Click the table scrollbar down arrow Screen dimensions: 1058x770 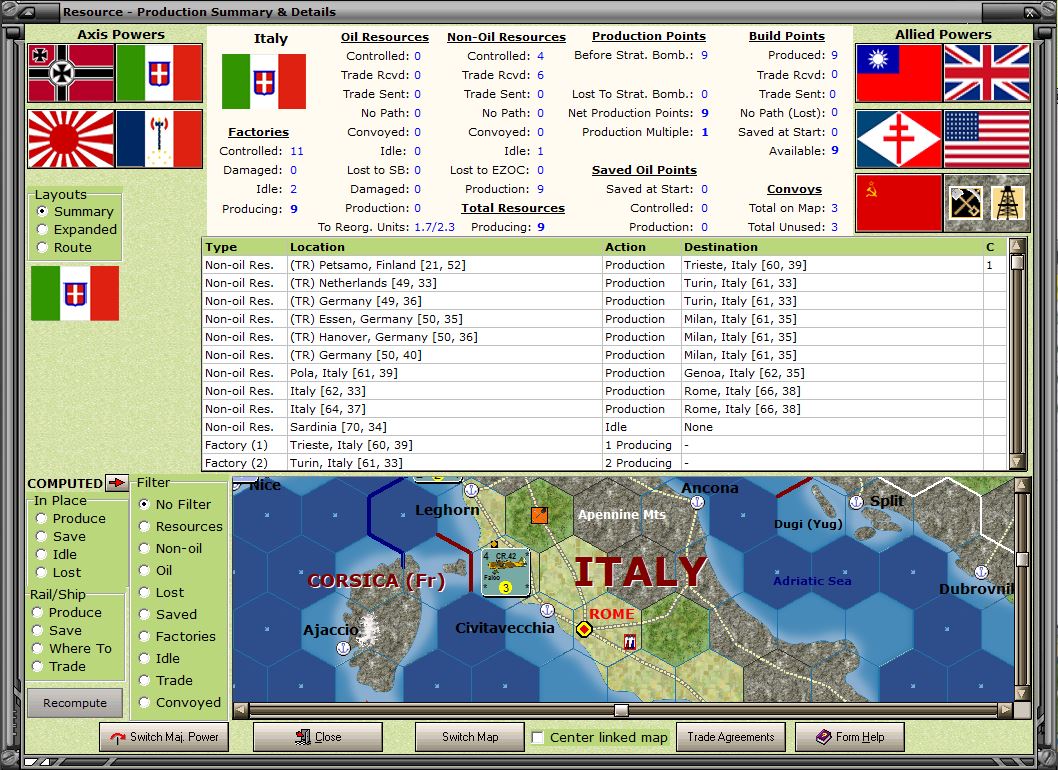1018,462
